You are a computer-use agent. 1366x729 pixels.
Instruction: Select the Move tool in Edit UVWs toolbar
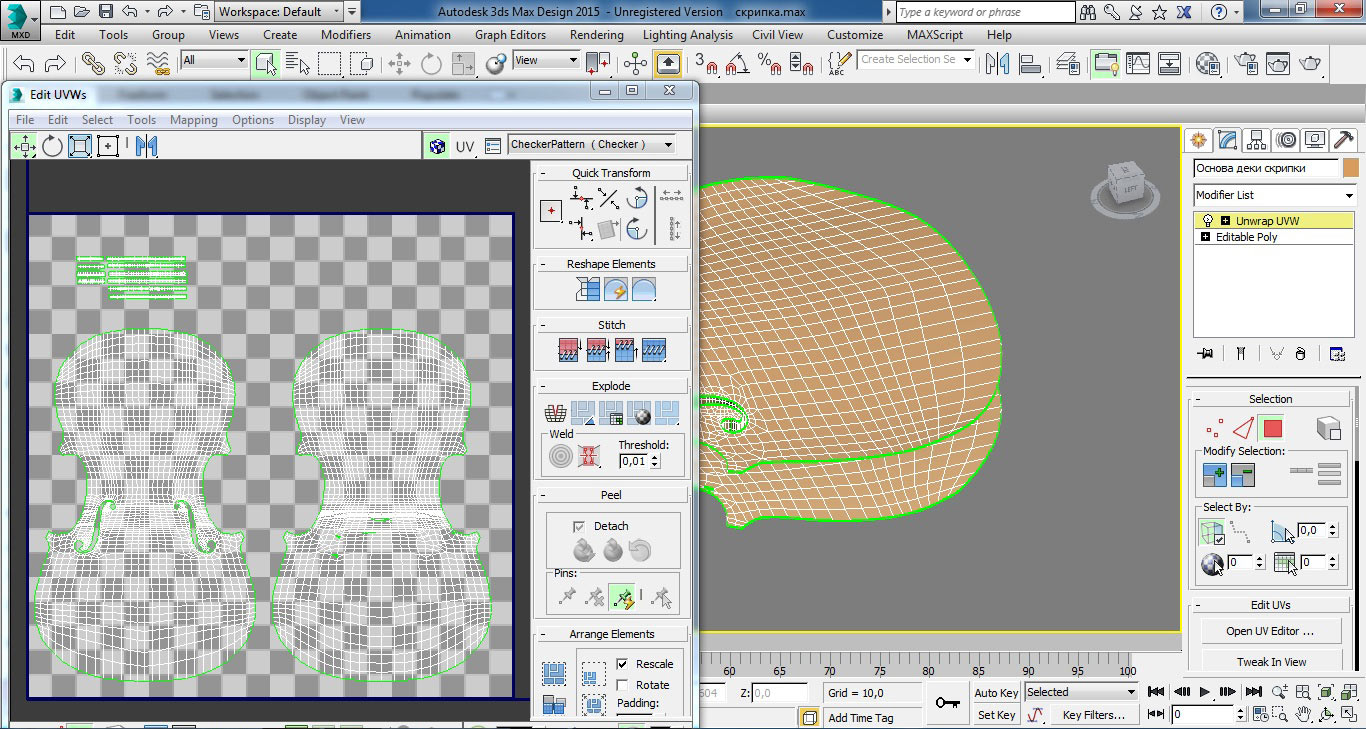[x=25, y=147]
